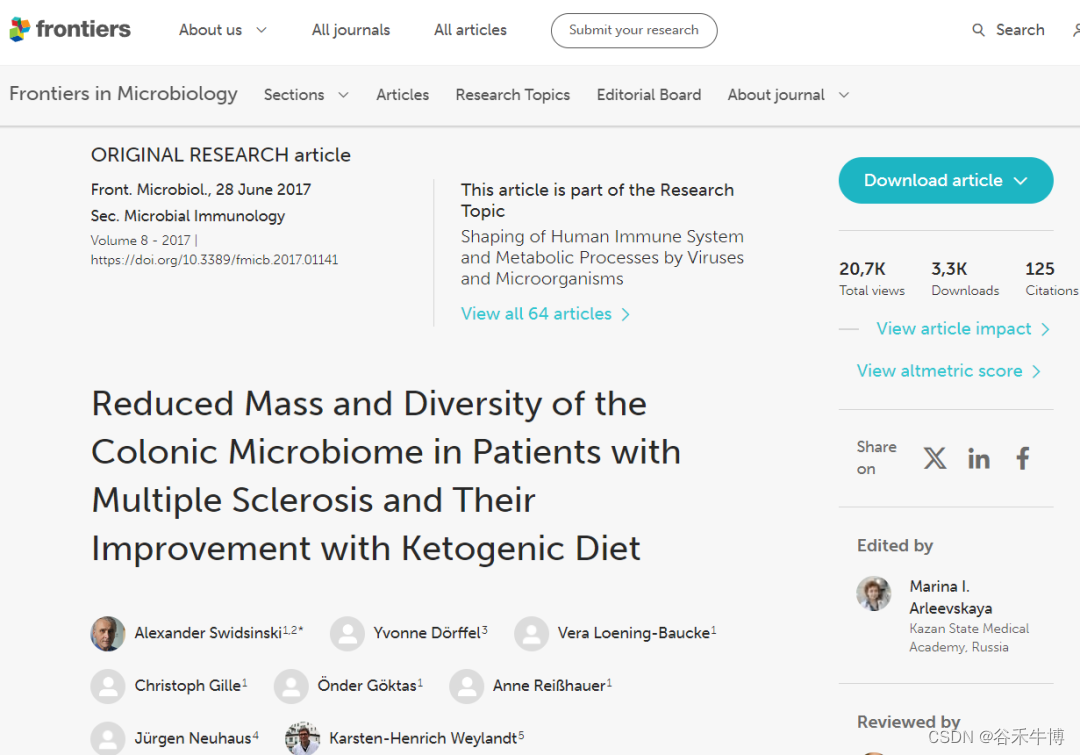Screen dimensions: 1080x755
Task: Open the Sections dropdown menu
Action: click(x=306, y=95)
